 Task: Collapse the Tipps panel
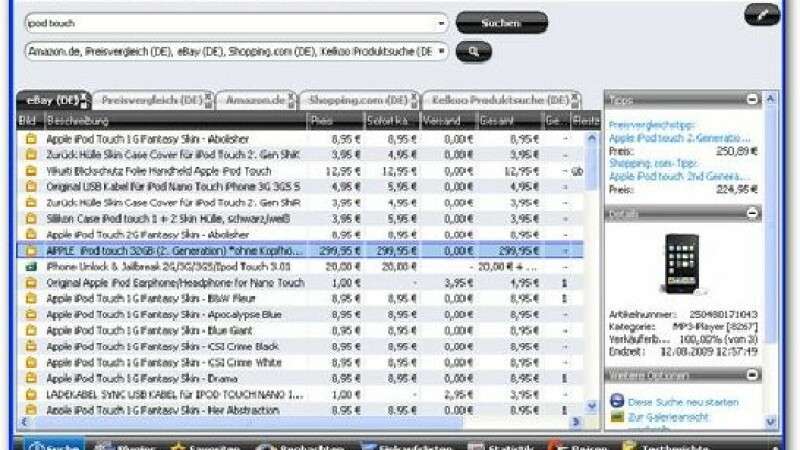point(752,99)
